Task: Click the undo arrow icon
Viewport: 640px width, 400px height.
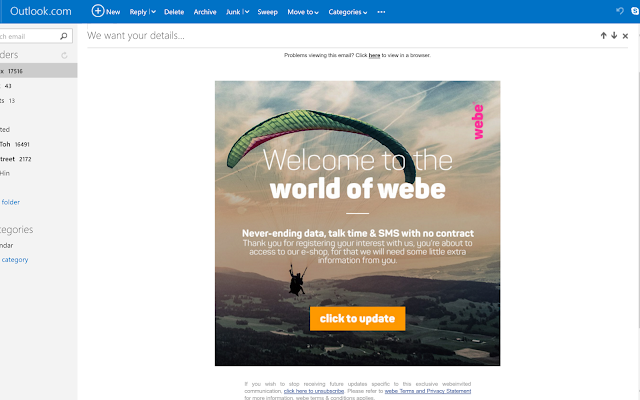Action: (x=620, y=11)
